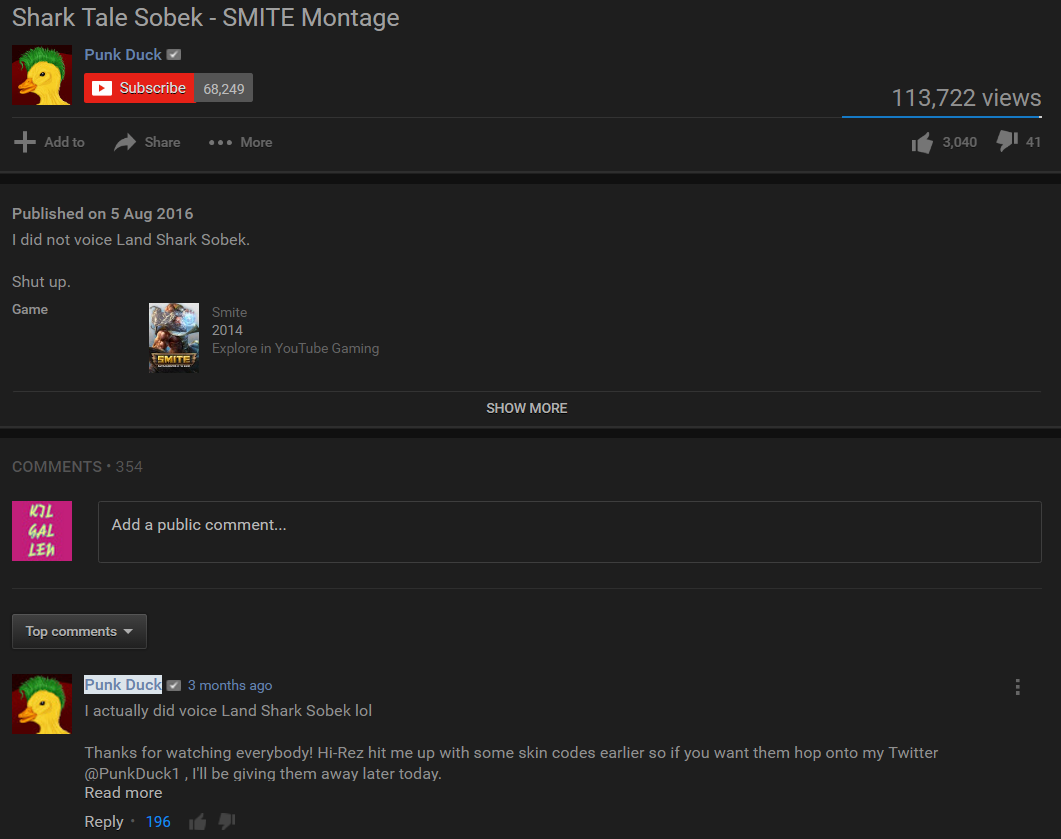The width and height of the screenshot is (1061, 839).
Task: Click the 3,040 likes count
Action: [960, 142]
